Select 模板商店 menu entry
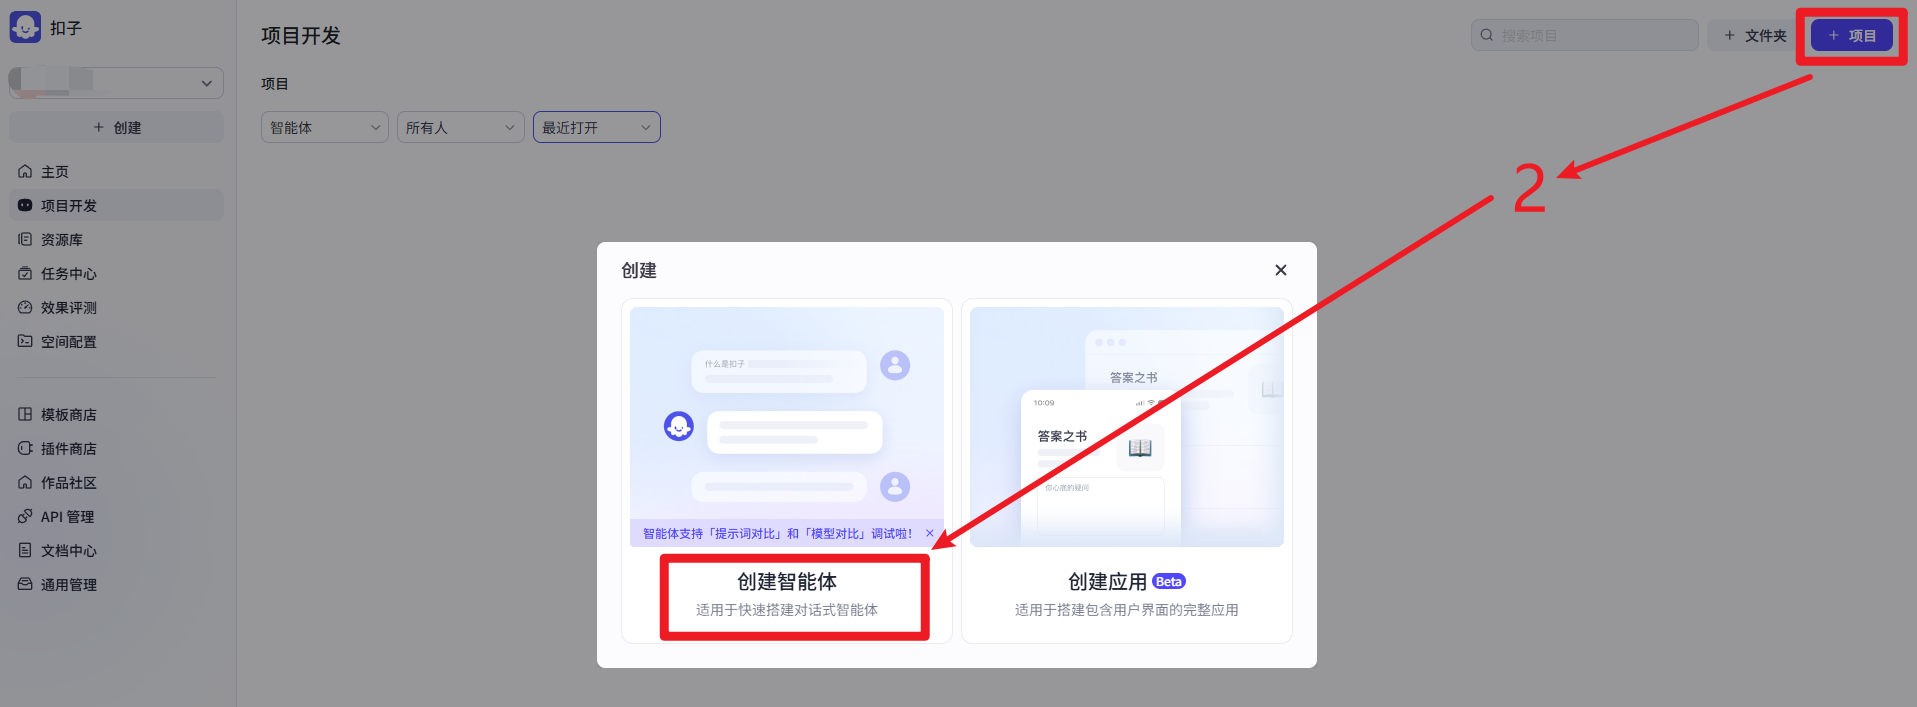Image resolution: width=1917 pixels, height=707 pixels. [x=116, y=415]
